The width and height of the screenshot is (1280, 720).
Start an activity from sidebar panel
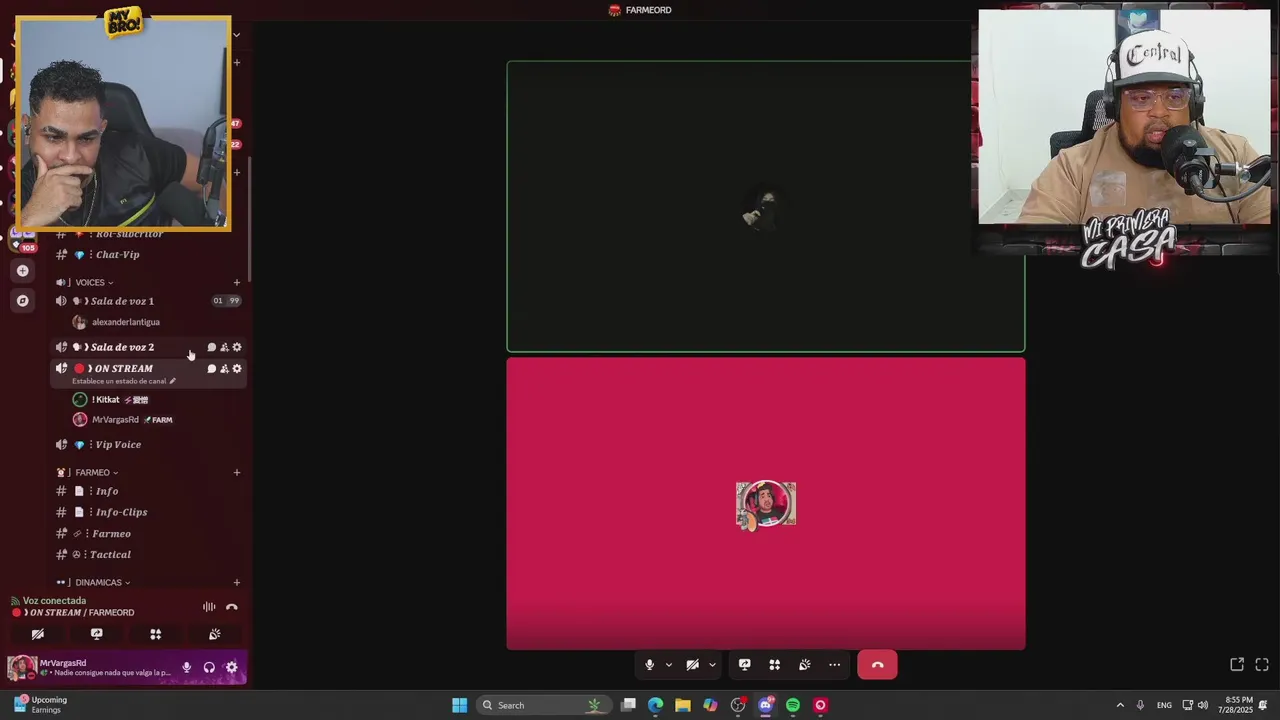pos(156,634)
